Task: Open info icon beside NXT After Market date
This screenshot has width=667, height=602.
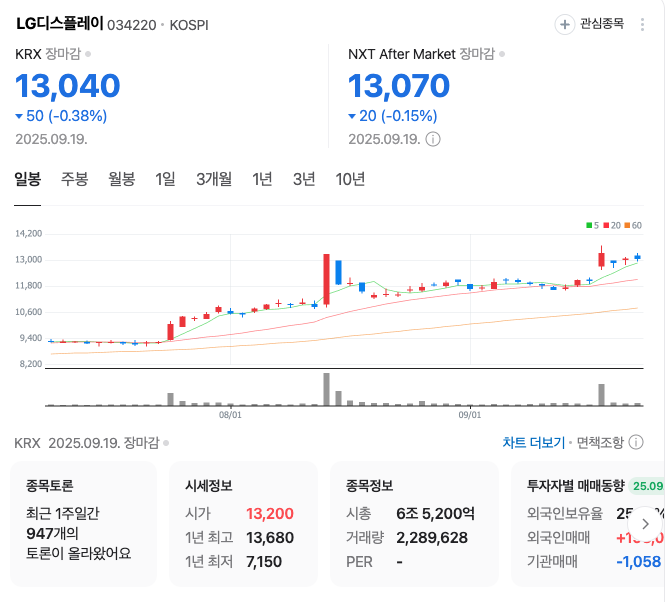Action: (433, 139)
